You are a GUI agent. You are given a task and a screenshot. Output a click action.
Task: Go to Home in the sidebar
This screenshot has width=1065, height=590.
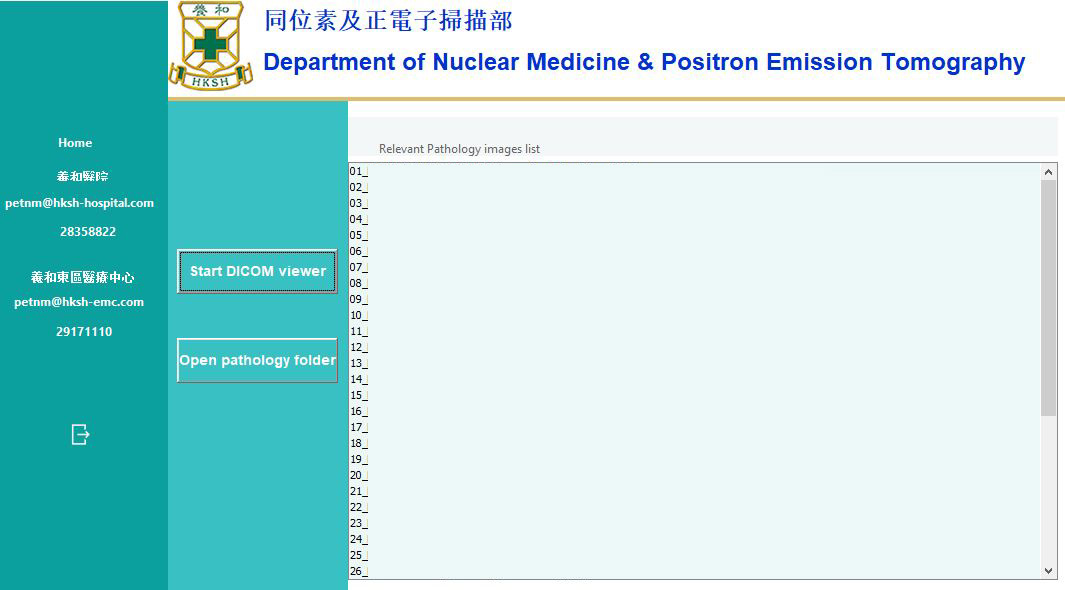tap(75, 143)
